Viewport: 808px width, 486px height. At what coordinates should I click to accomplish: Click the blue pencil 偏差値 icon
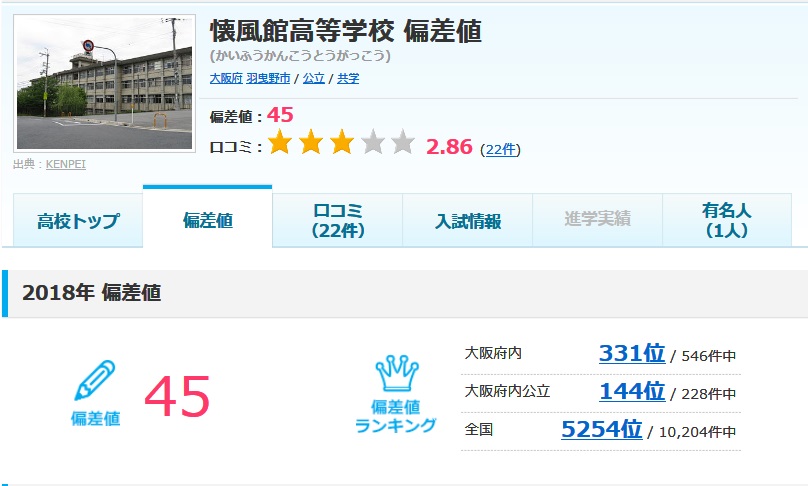[x=95, y=380]
